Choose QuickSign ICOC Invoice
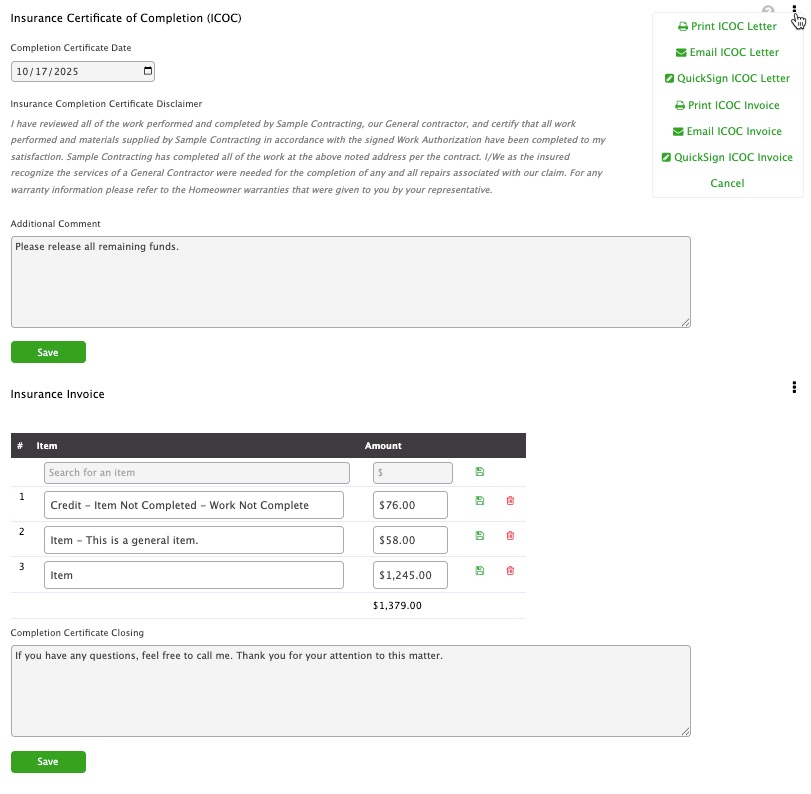 pos(727,157)
